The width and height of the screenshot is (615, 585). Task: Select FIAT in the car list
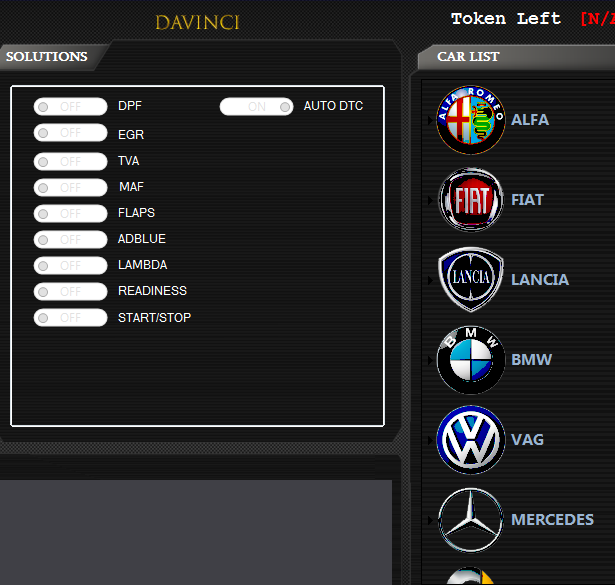[528, 200]
